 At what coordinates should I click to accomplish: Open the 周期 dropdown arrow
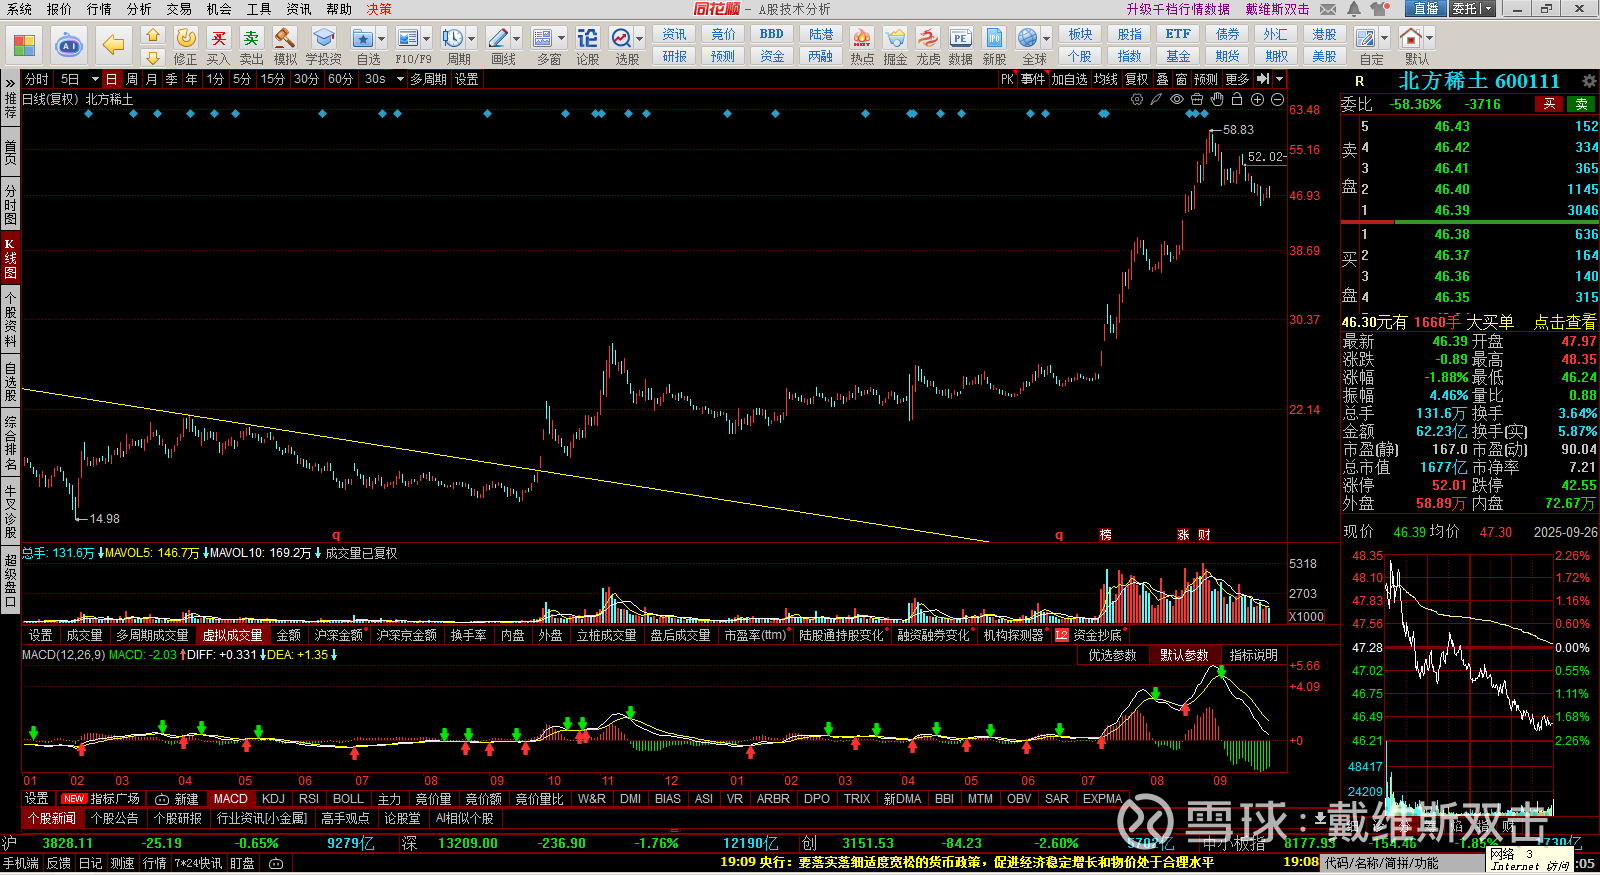[471, 39]
